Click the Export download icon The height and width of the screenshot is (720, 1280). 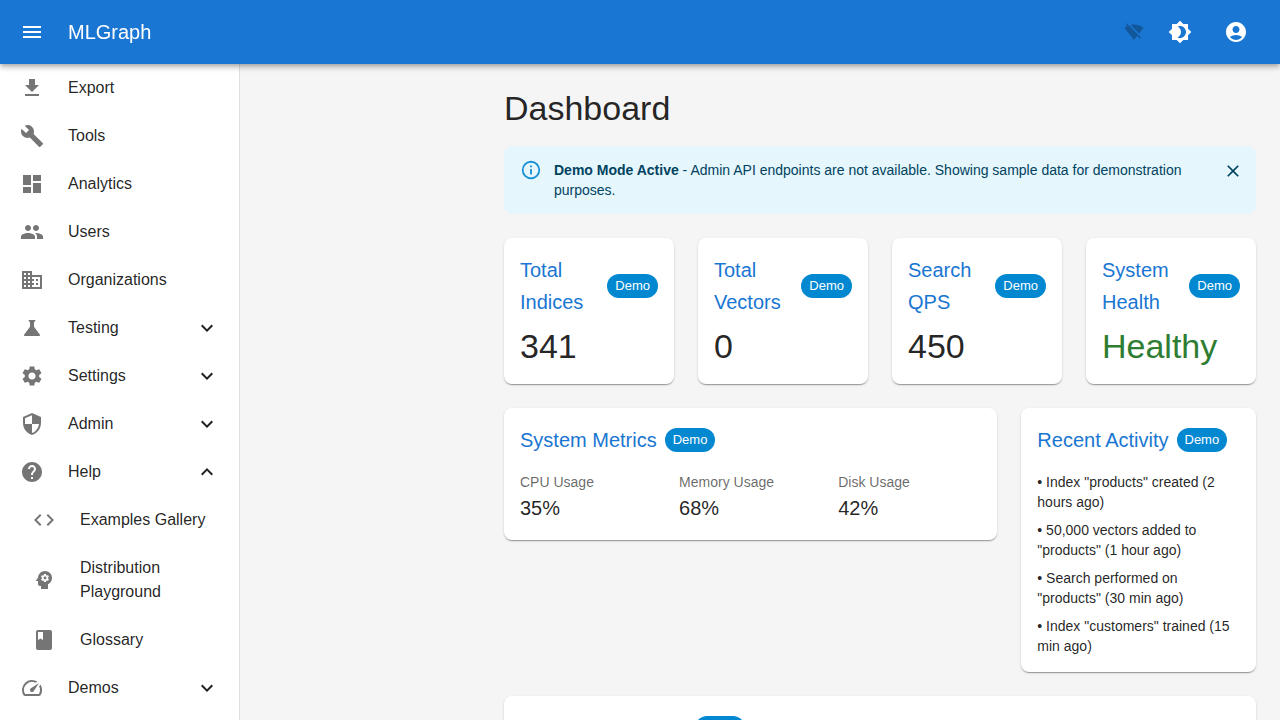(32, 88)
